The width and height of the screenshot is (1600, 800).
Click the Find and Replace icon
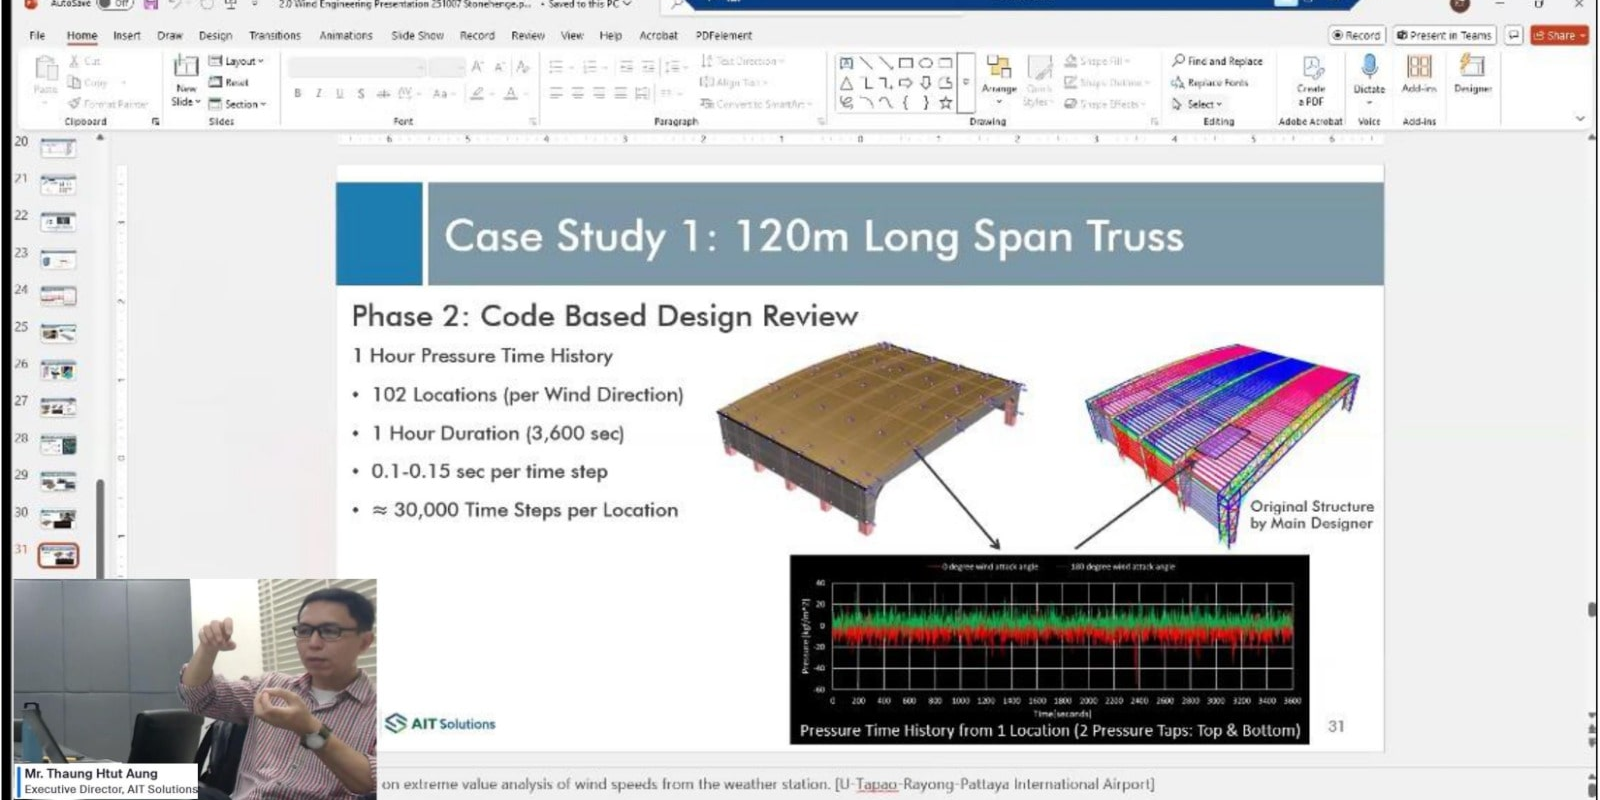1217,61
